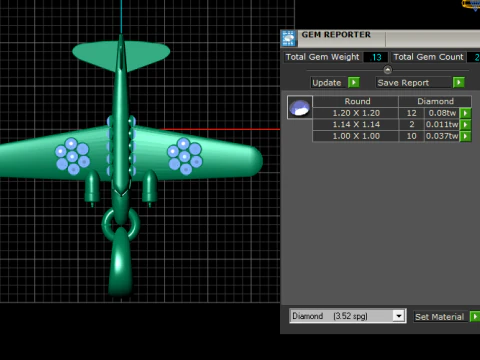This screenshot has width=480, height=360.
Task: Click the Set Material button label
Action: click(x=439, y=317)
